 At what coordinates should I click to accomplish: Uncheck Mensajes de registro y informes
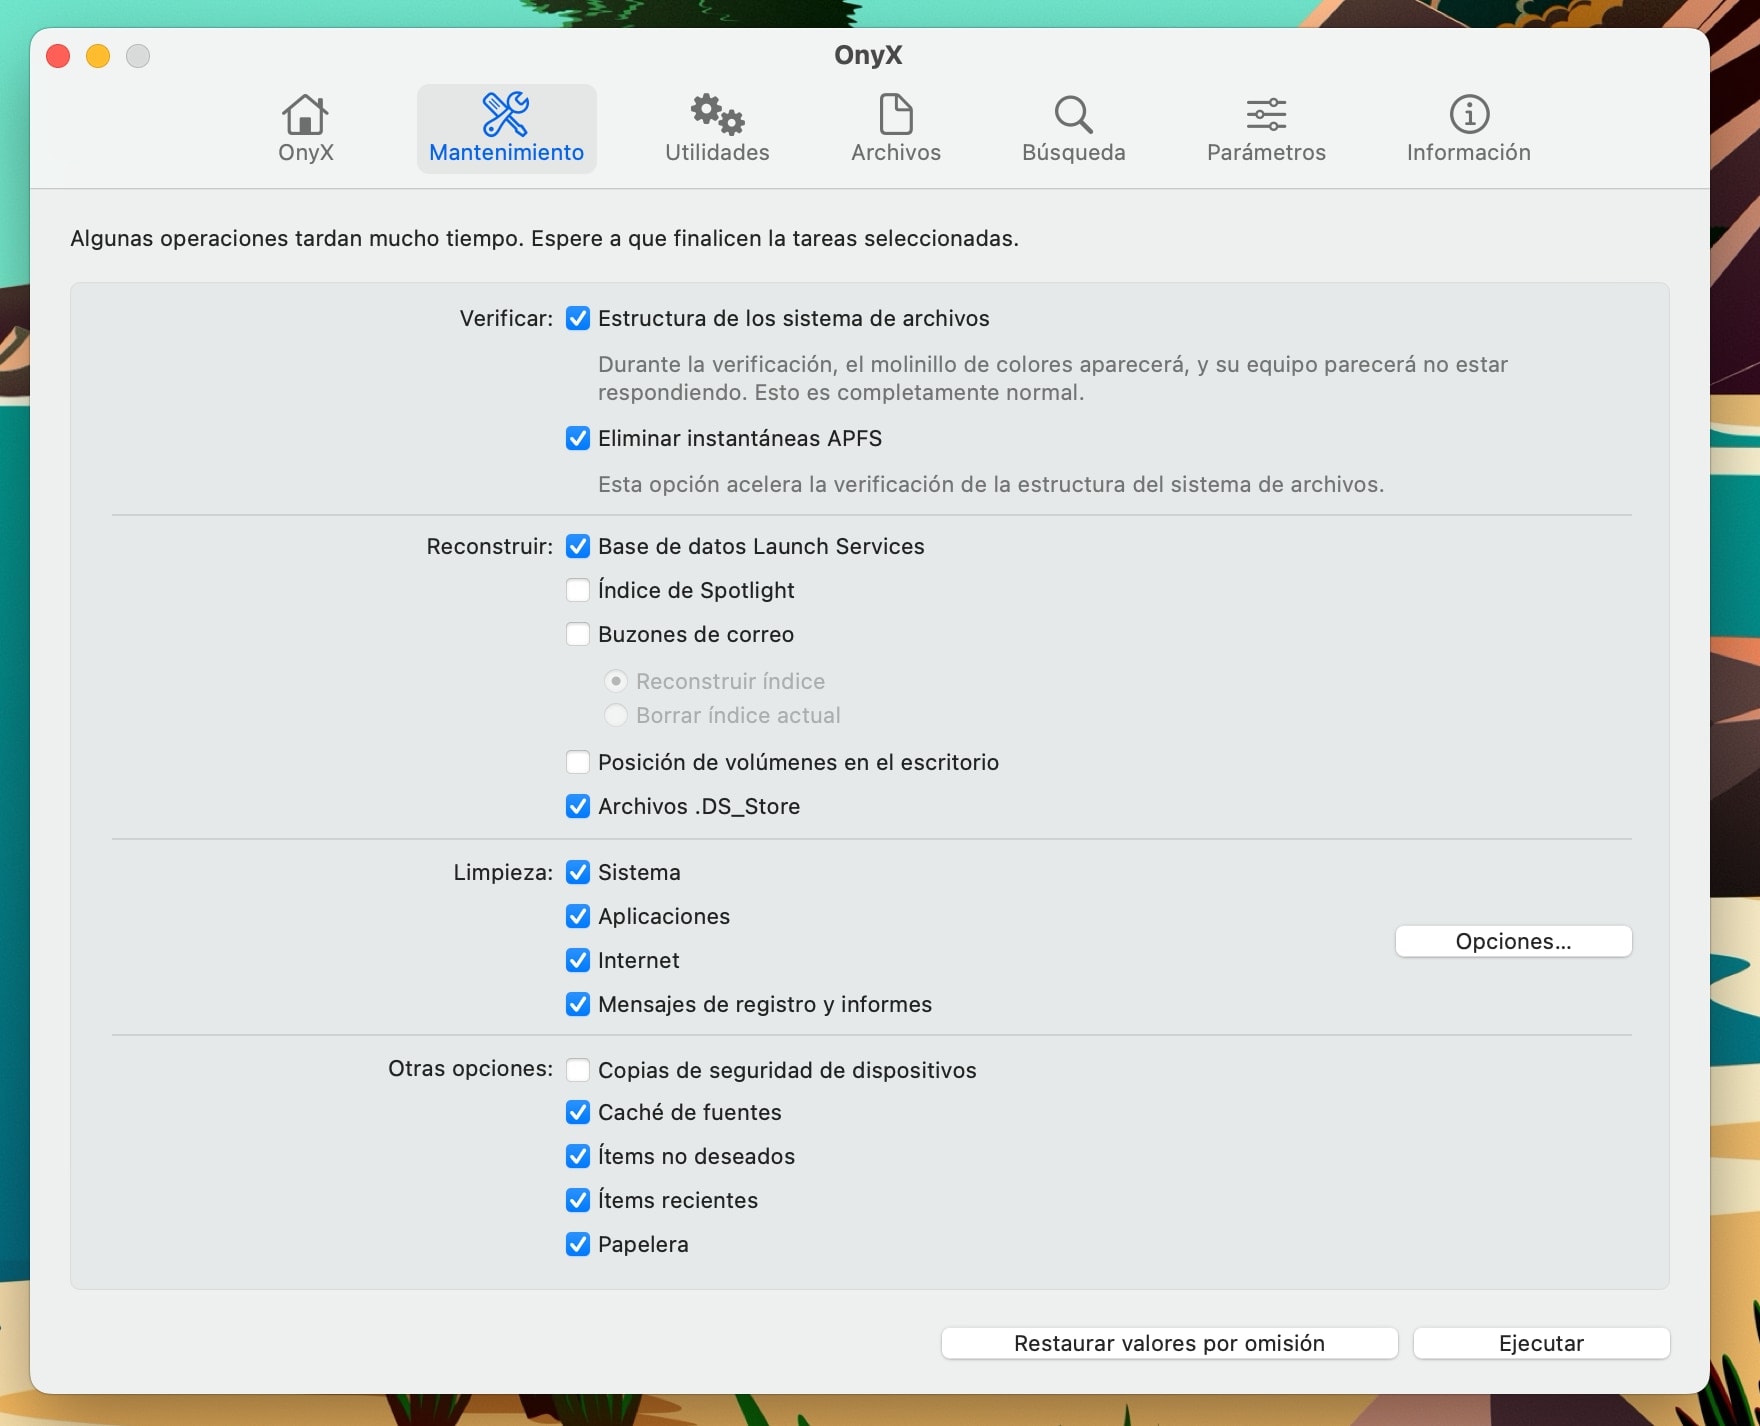pyautogui.click(x=578, y=1004)
